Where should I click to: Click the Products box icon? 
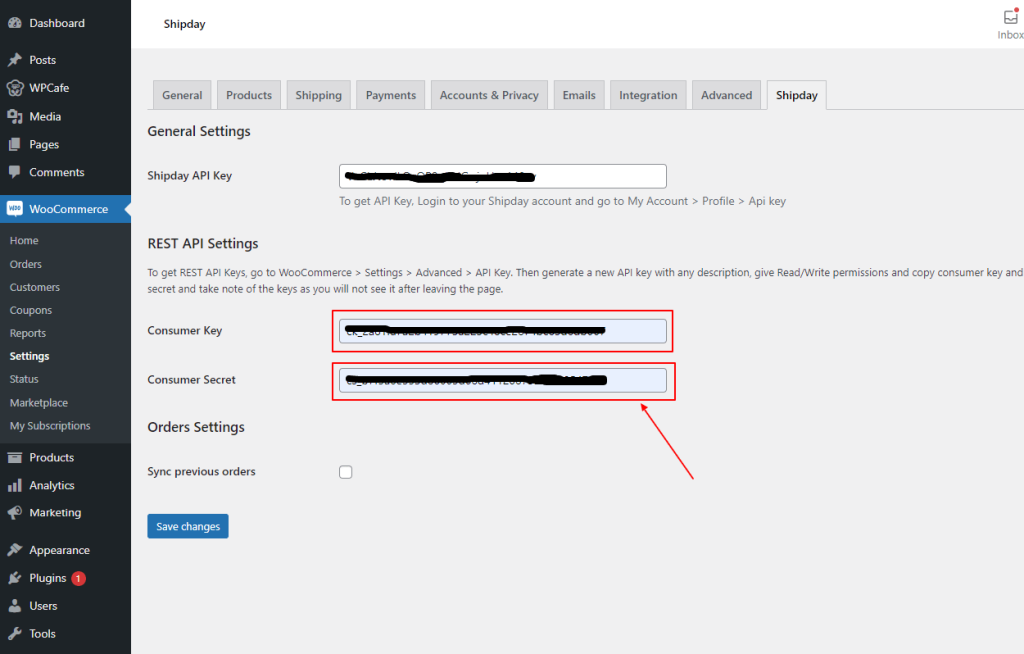(x=14, y=457)
